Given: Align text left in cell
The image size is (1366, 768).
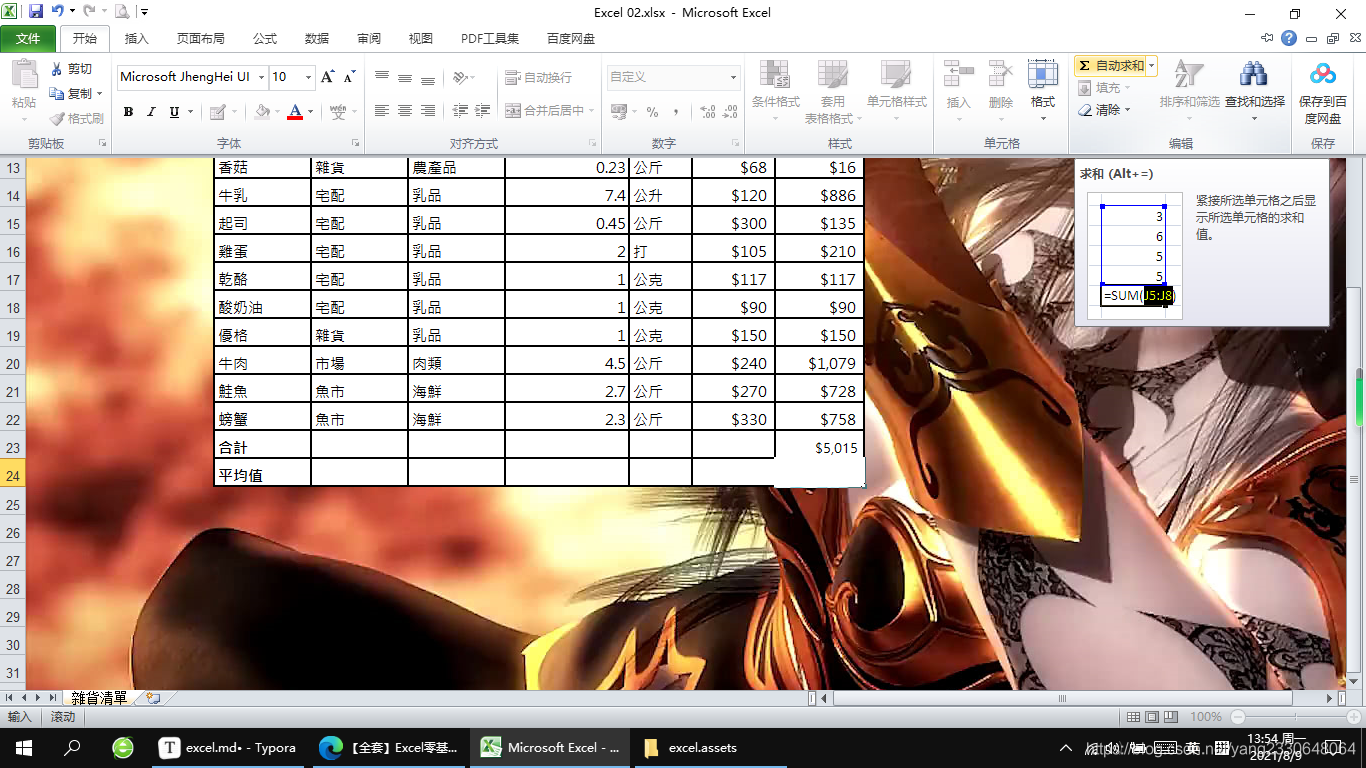Looking at the screenshot, I should tap(382, 111).
